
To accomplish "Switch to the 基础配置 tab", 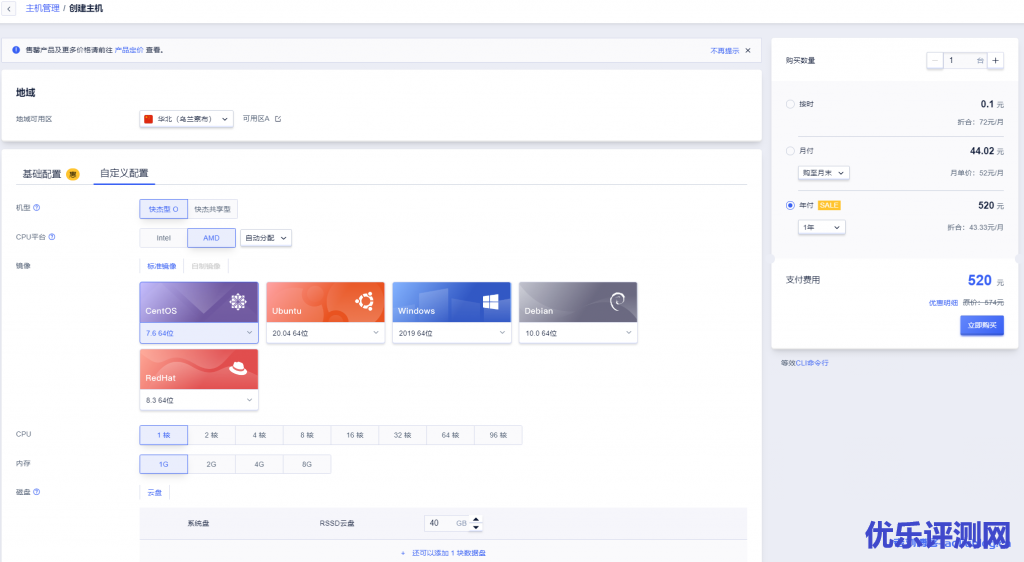I will (x=42, y=173).
